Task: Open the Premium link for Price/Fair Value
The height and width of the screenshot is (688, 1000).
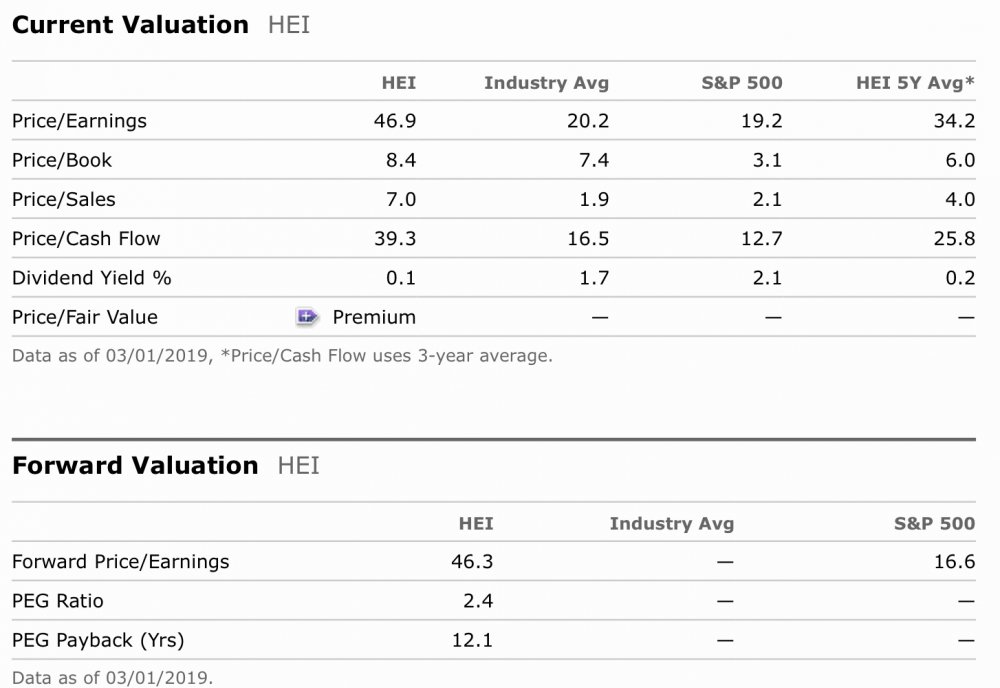Action: tap(373, 317)
